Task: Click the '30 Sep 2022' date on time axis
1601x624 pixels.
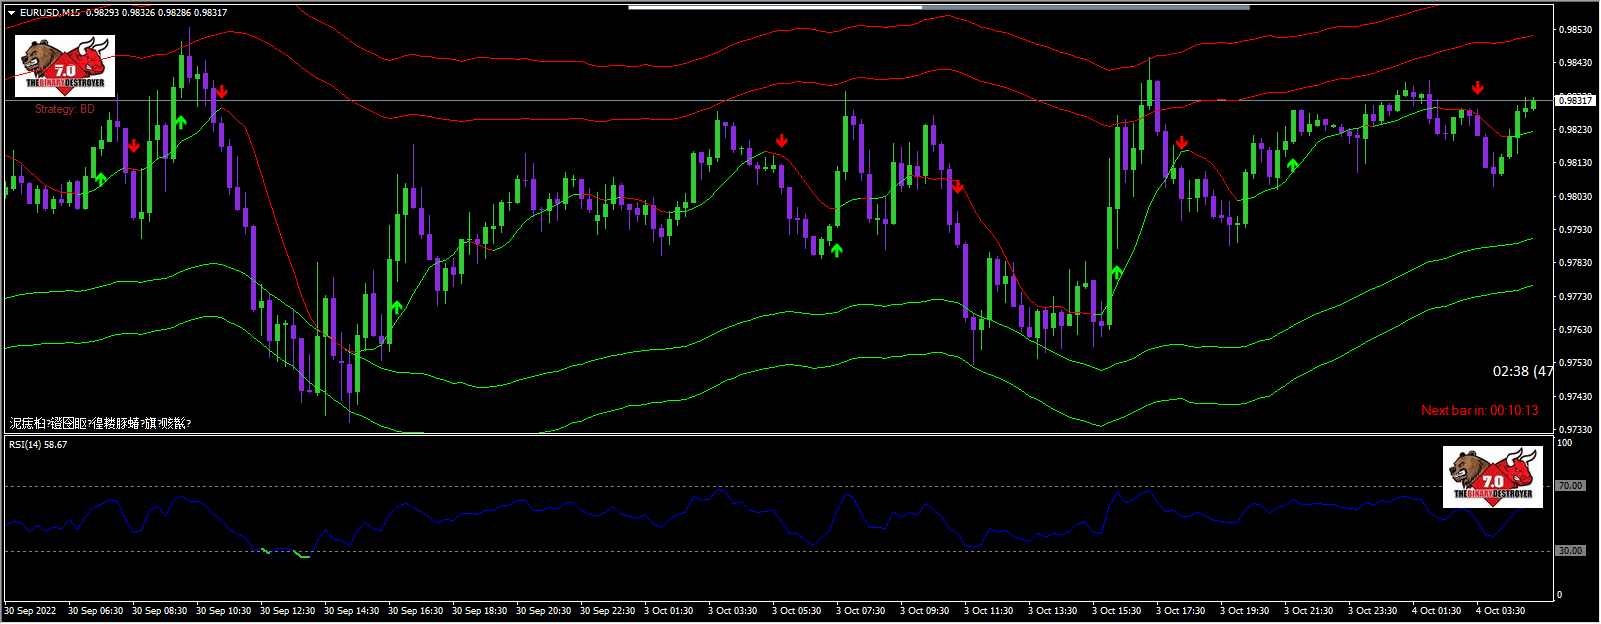Action: (31, 611)
